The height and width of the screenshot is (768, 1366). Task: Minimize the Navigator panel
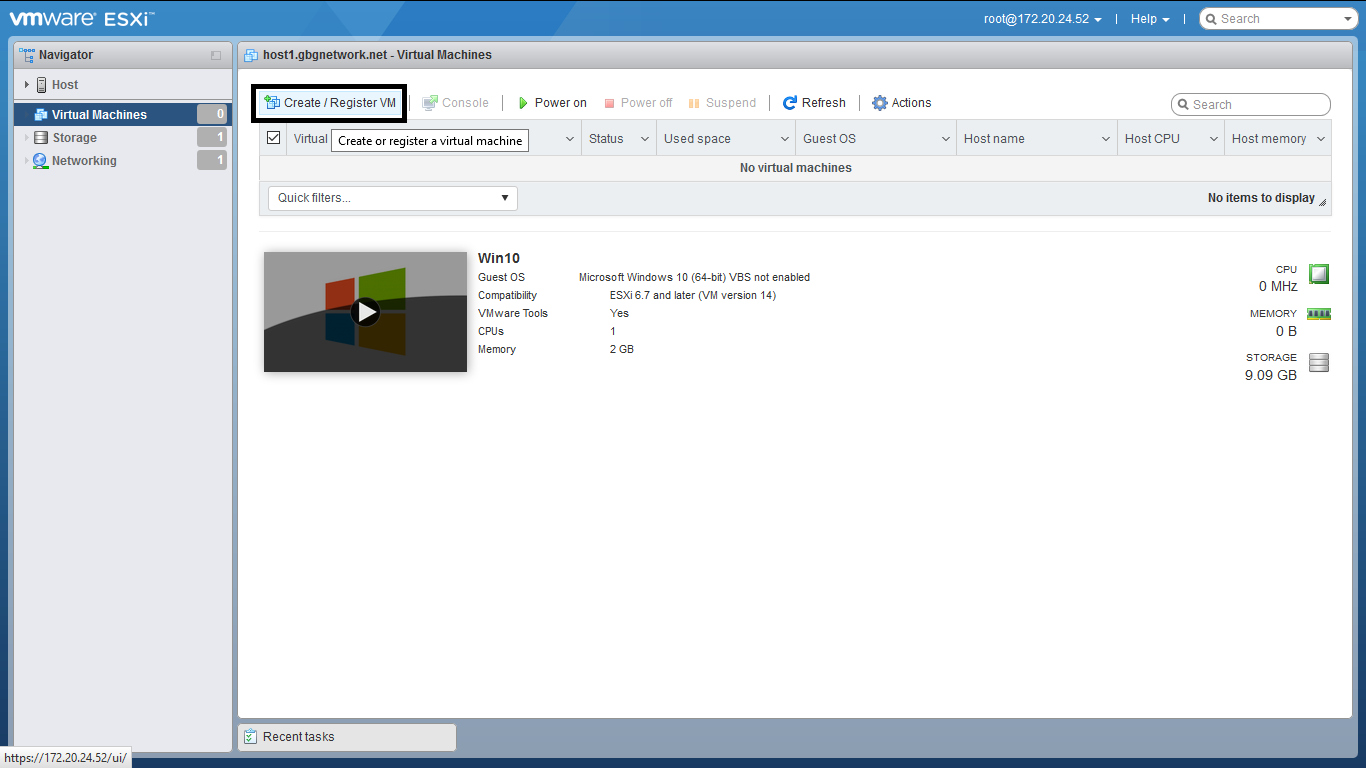(x=216, y=56)
